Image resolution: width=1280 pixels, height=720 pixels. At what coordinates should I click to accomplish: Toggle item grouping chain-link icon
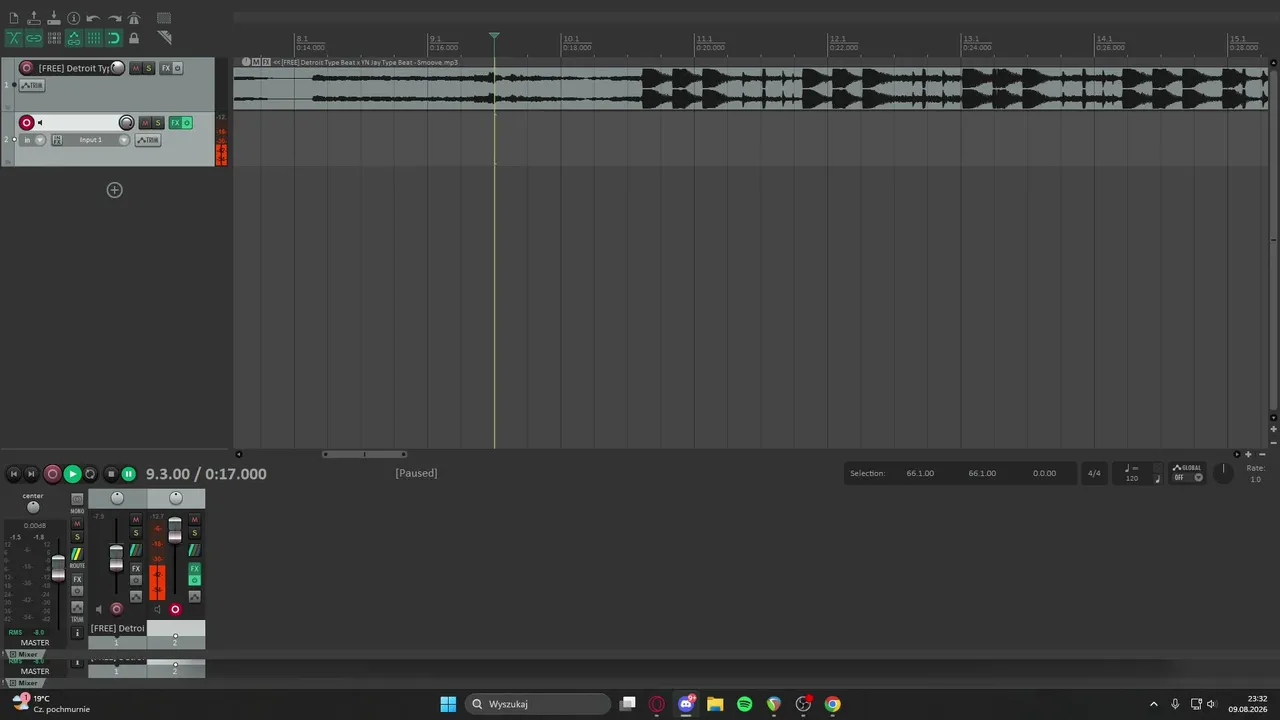pos(34,38)
